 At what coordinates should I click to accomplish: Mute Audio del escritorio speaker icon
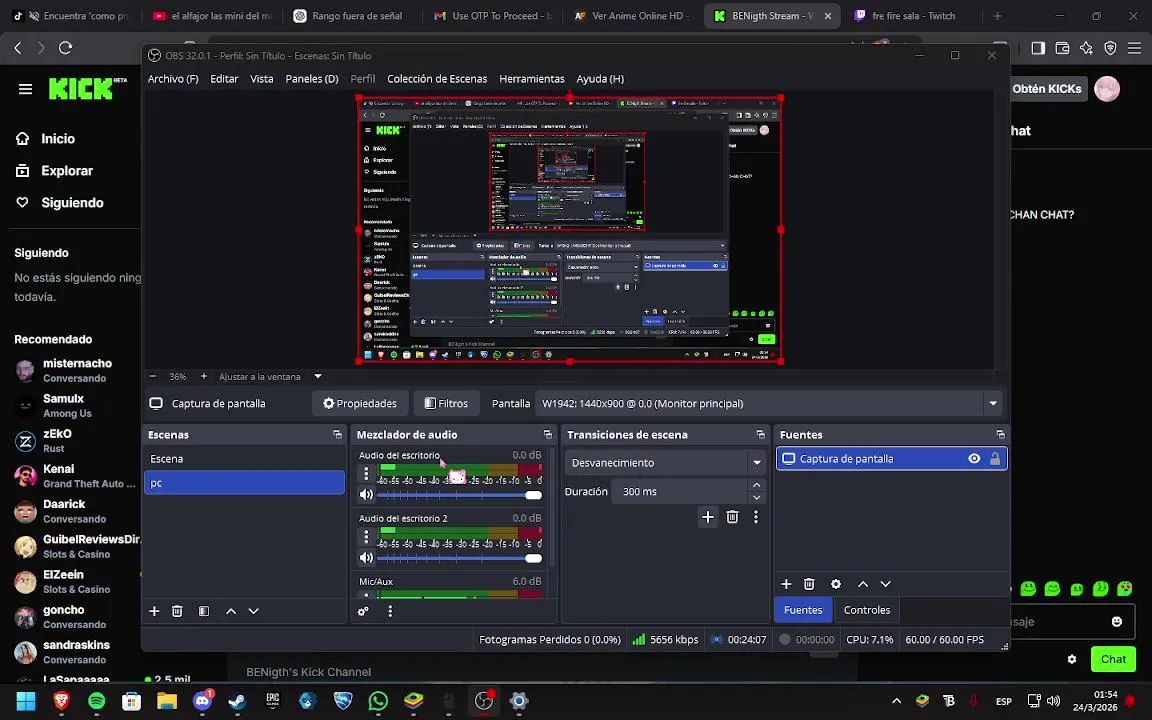[366, 494]
